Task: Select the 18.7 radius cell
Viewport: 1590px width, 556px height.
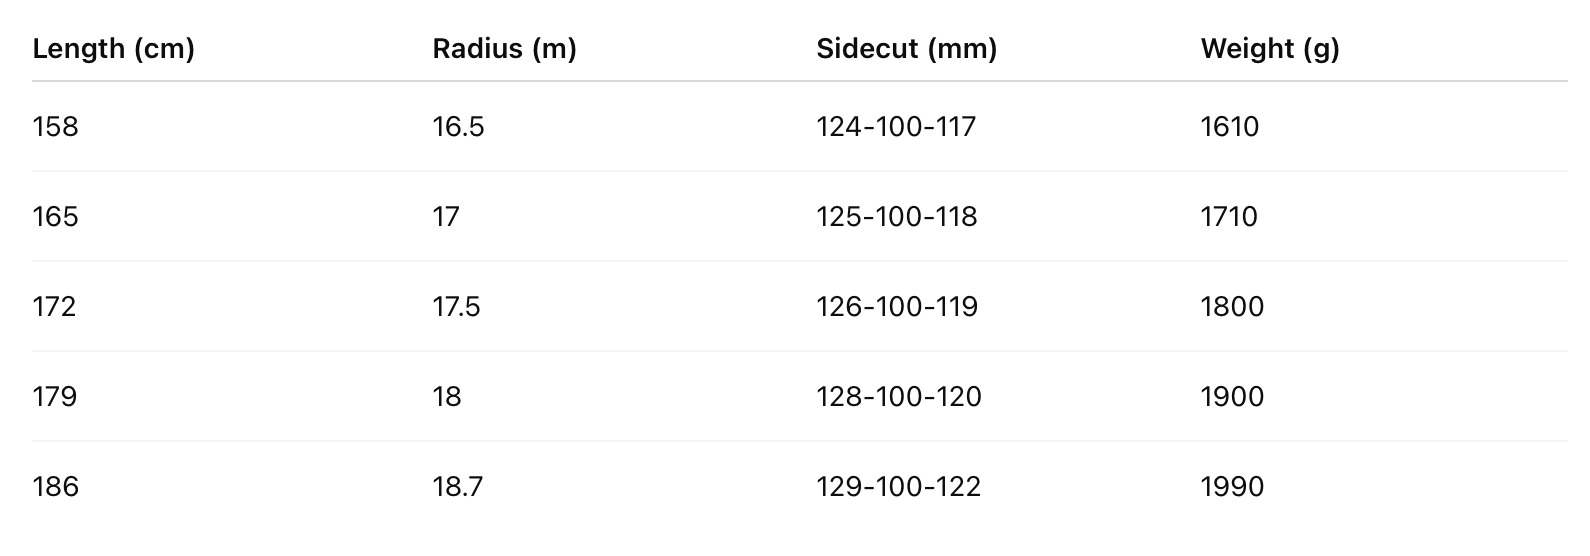Action: [x=457, y=487]
